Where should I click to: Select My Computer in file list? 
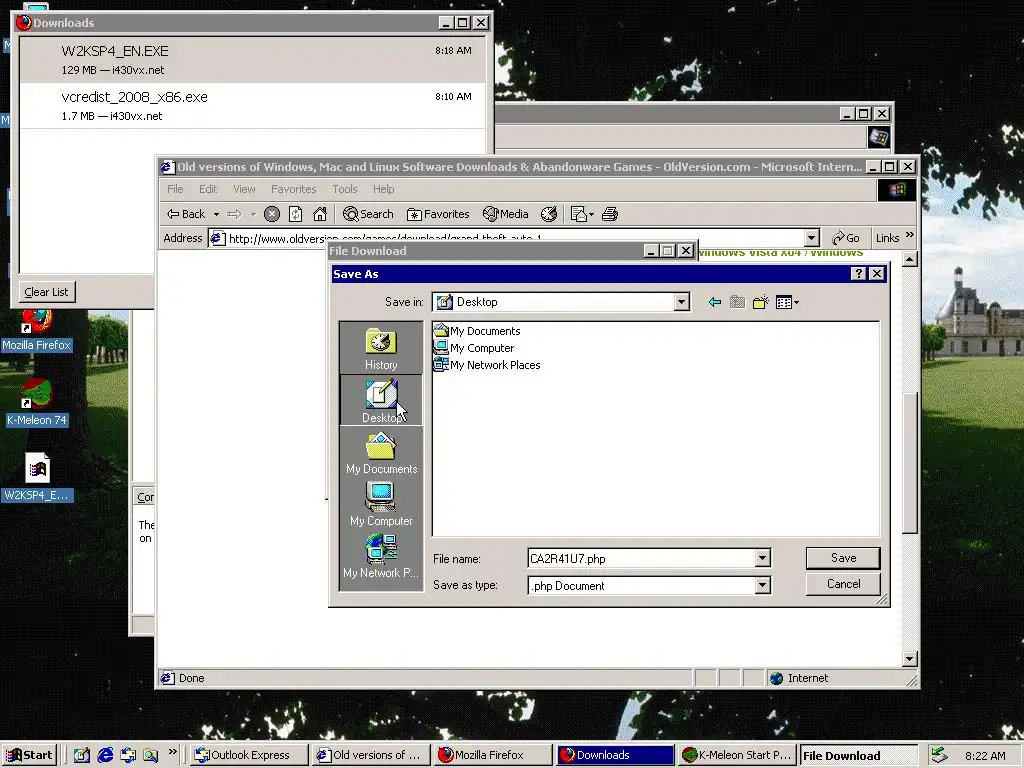click(474, 348)
